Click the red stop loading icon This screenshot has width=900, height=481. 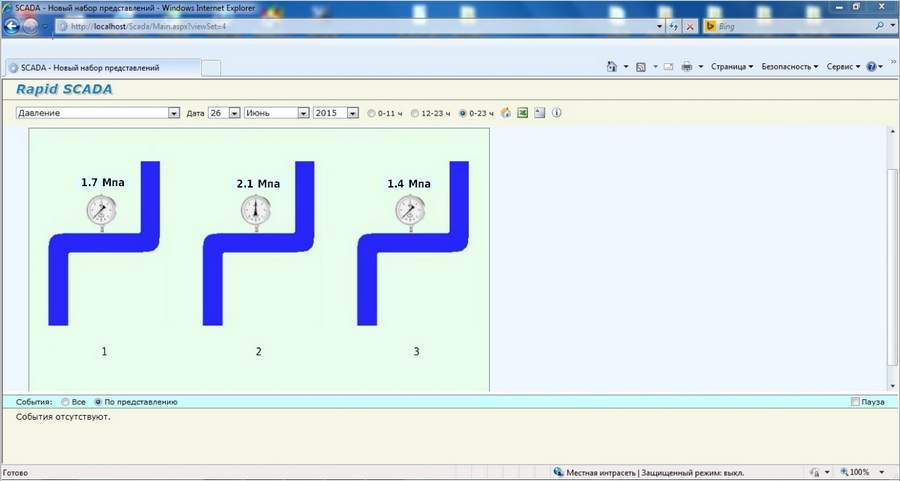tap(690, 26)
